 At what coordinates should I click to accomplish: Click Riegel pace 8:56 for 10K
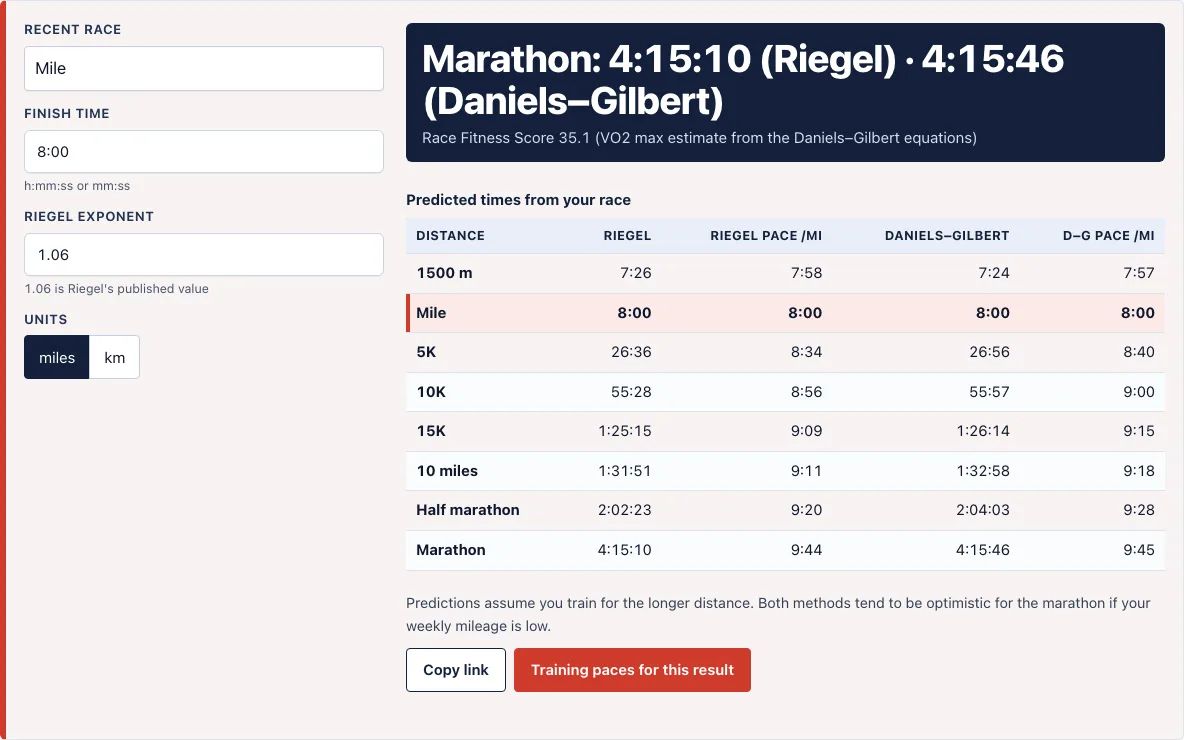click(x=806, y=392)
